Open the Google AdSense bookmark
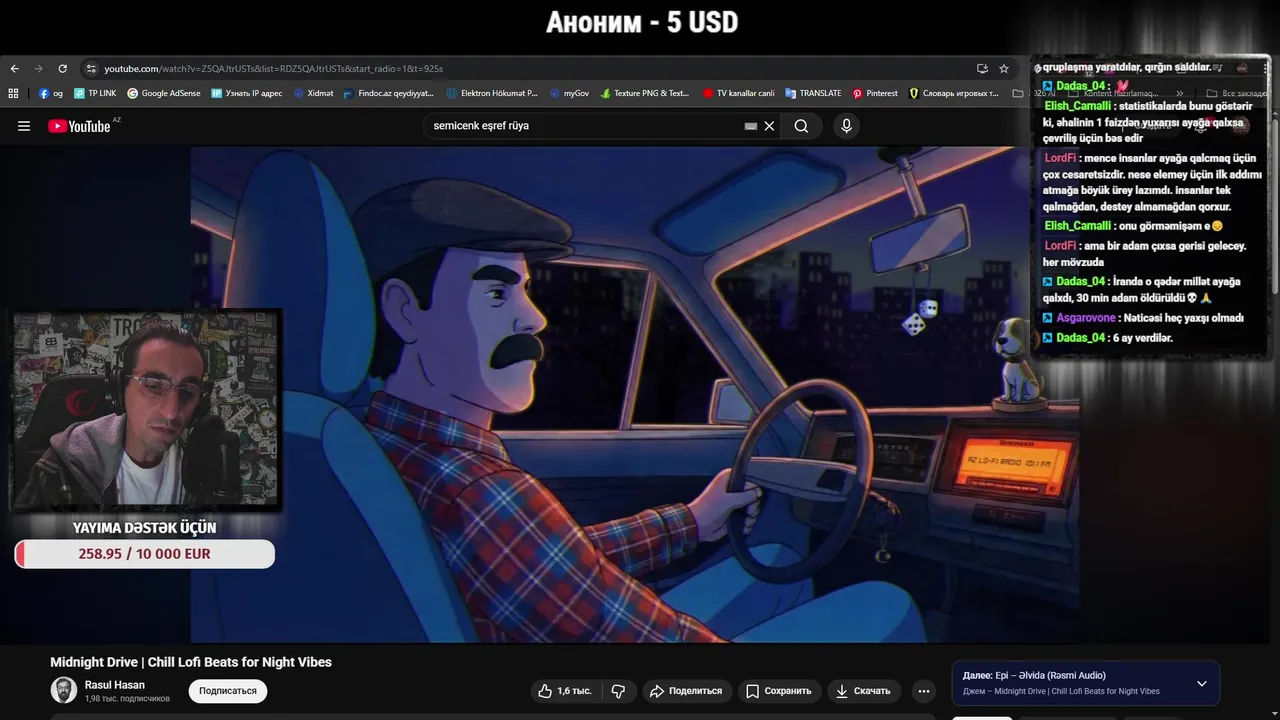 tap(164, 93)
